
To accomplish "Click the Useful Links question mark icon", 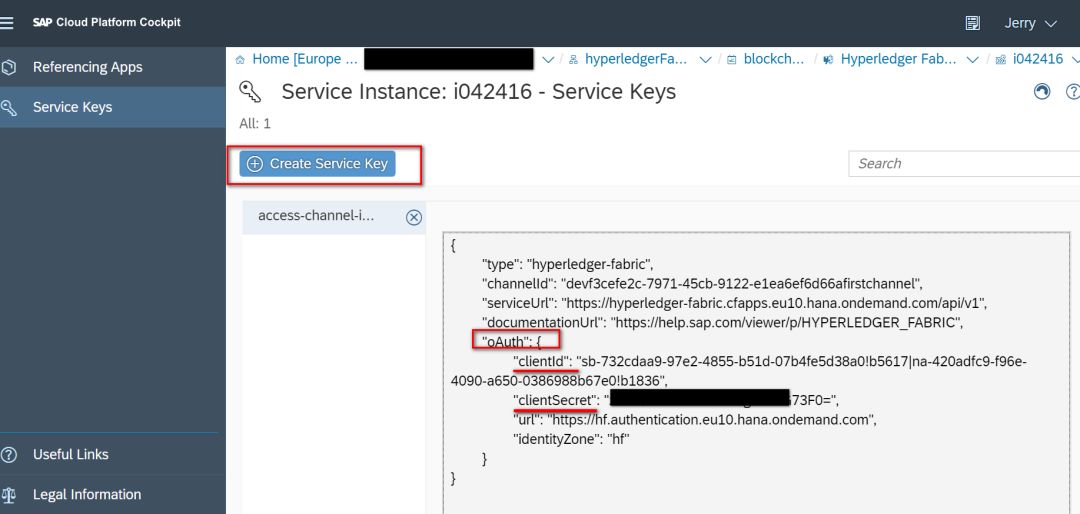I will pos(8,455).
